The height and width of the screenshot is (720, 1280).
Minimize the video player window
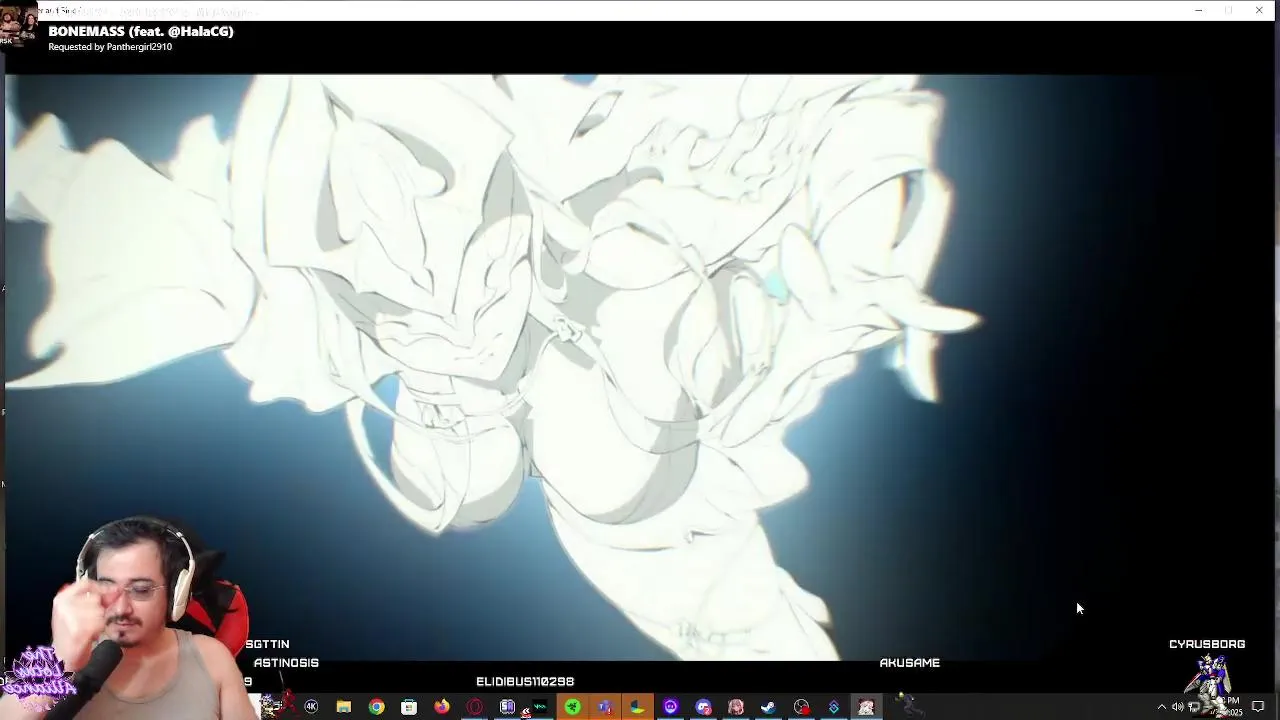click(x=1198, y=10)
